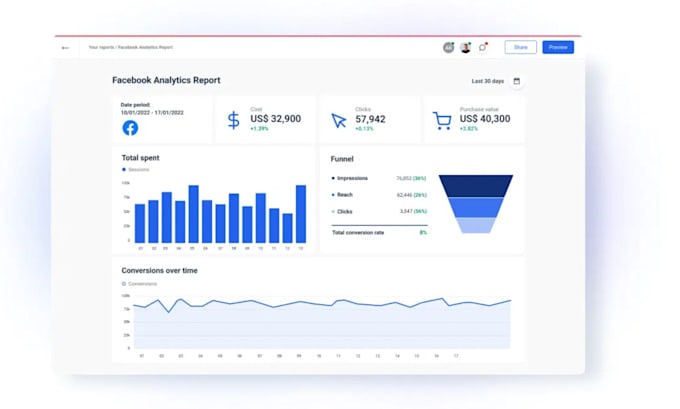680x409 pixels.
Task: Click the tallest bar labeled 05
Action: click(x=193, y=214)
